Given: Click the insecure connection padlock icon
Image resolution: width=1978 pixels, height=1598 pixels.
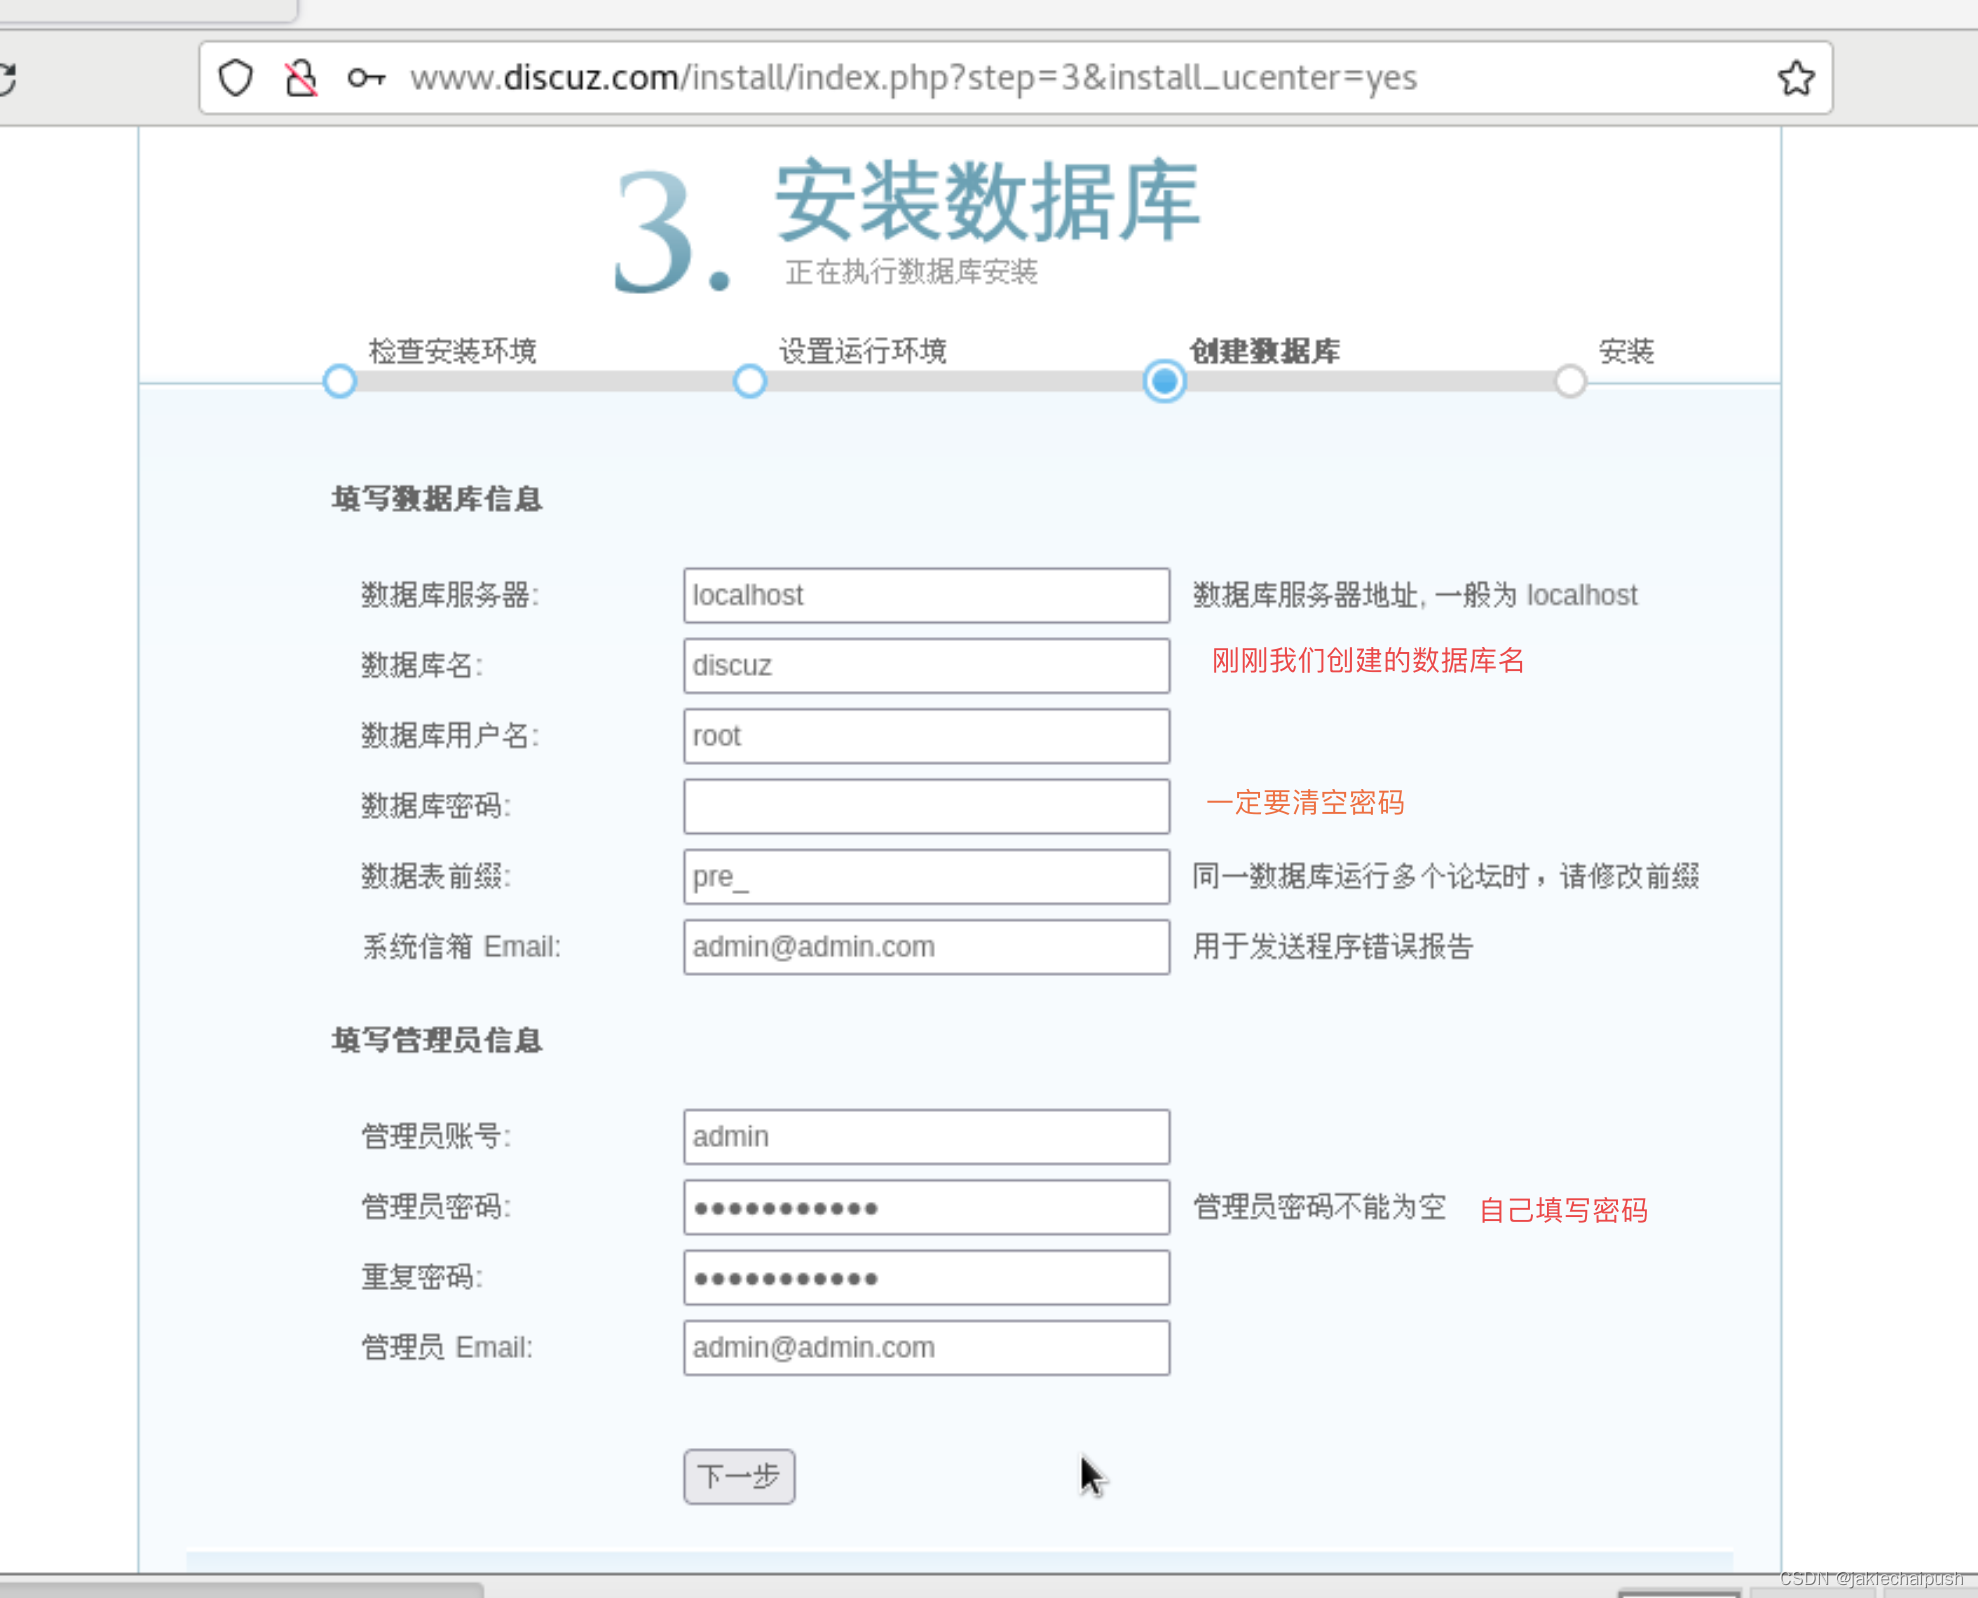Looking at the screenshot, I should [x=300, y=78].
